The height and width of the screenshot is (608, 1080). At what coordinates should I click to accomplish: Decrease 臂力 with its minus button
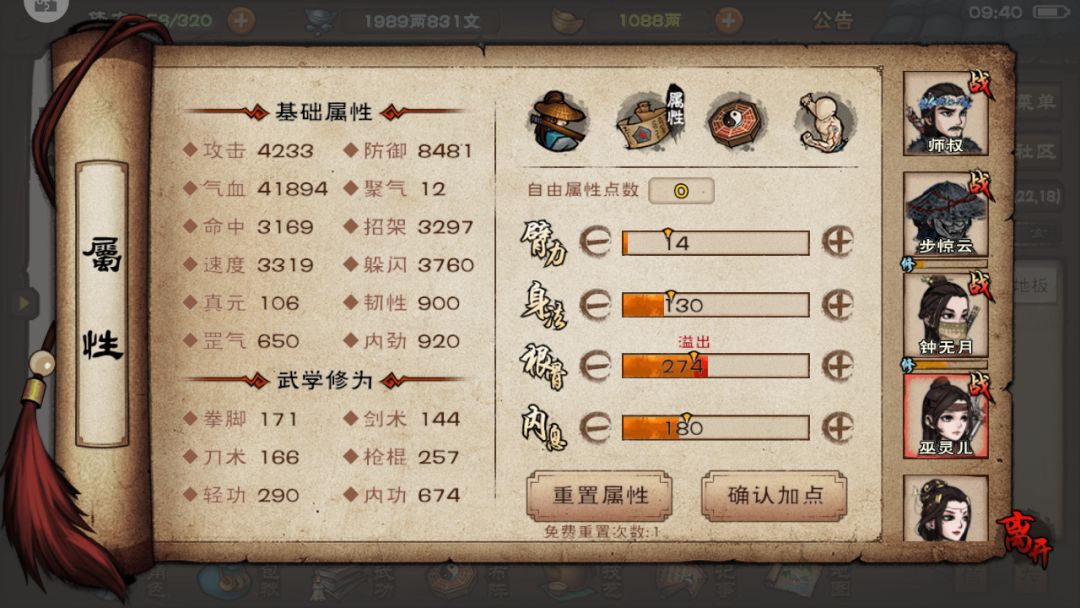click(595, 242)
